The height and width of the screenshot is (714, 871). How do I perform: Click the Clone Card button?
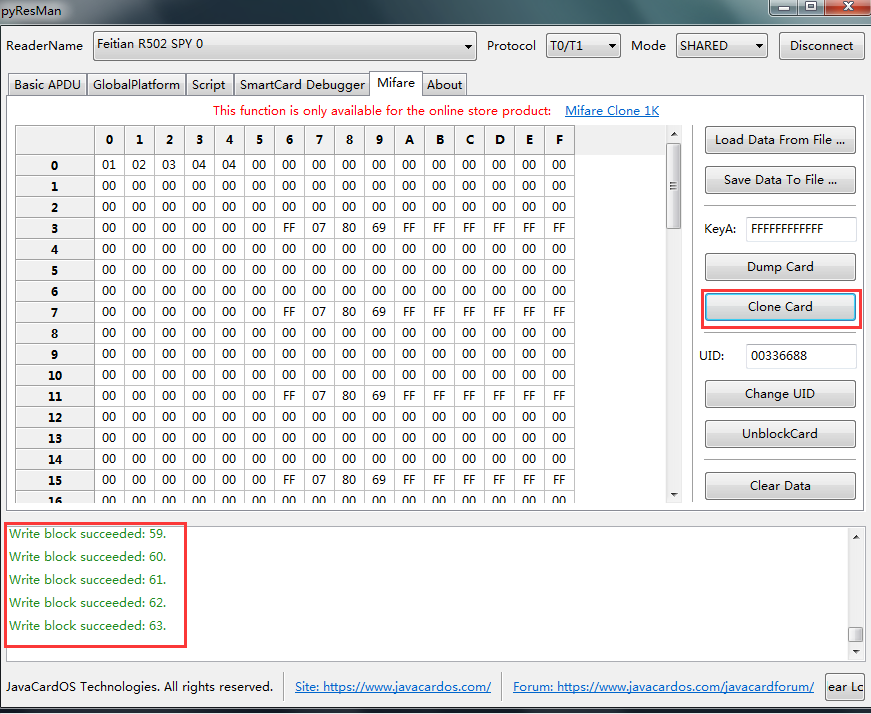(780, 307)
